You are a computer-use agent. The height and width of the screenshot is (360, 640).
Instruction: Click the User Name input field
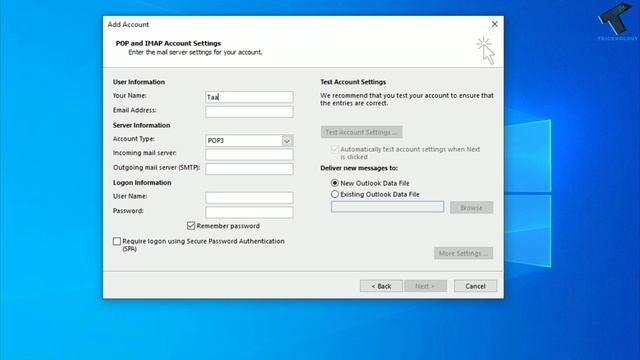coord(249,198)
